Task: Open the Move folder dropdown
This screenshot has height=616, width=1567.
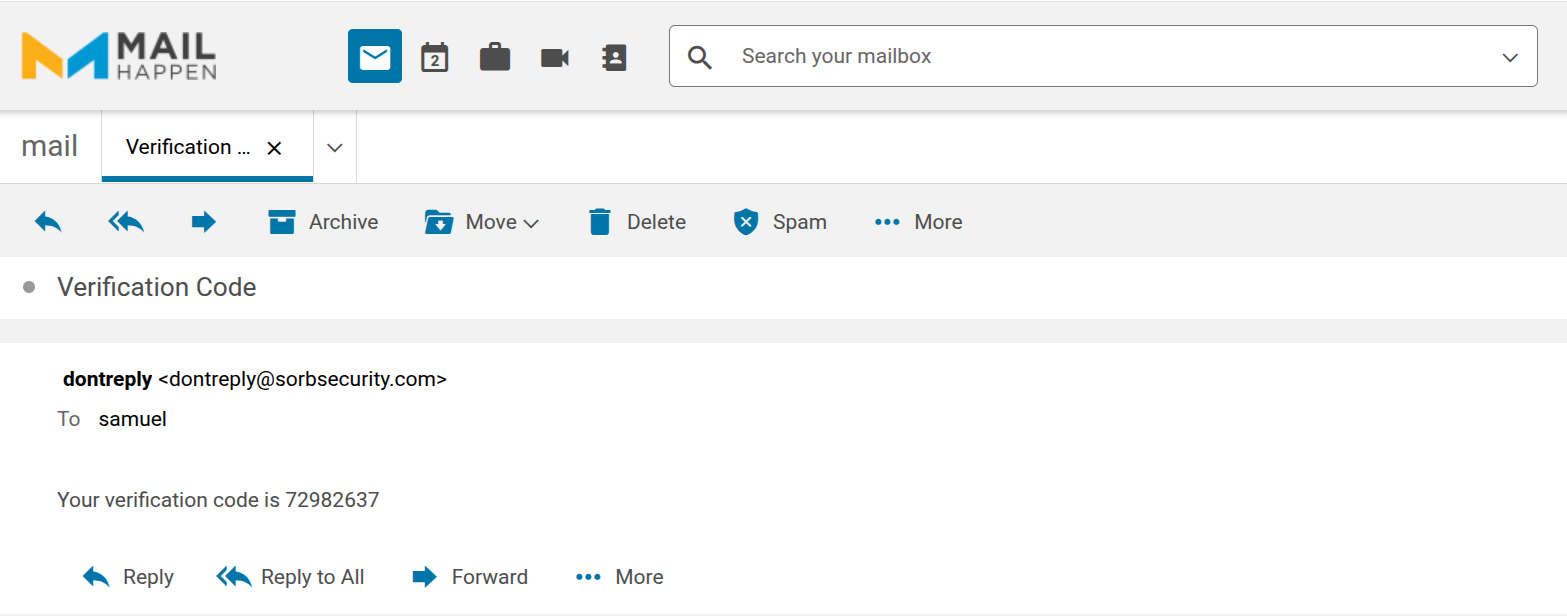Action: (482, 222)
